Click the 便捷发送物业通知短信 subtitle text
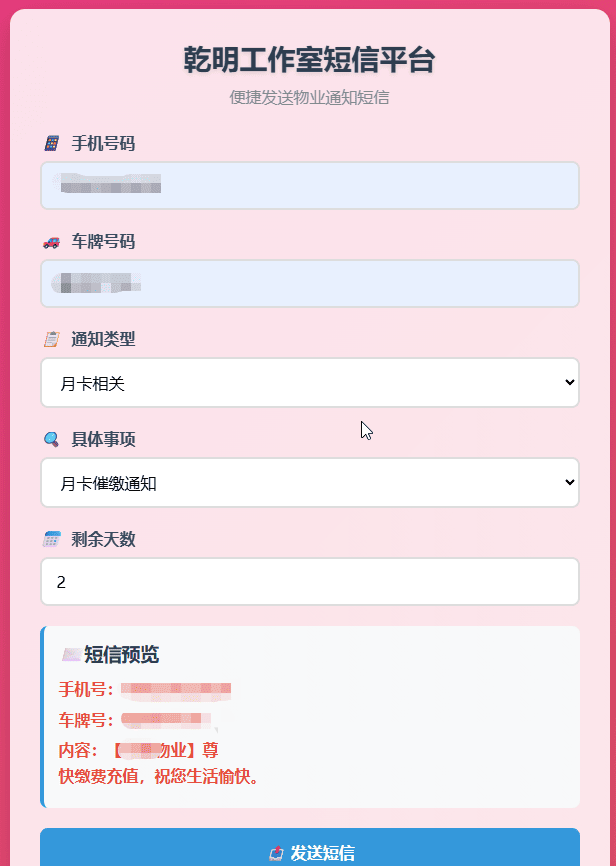Viewport: 616px width, 866px height. pos(308,97)
